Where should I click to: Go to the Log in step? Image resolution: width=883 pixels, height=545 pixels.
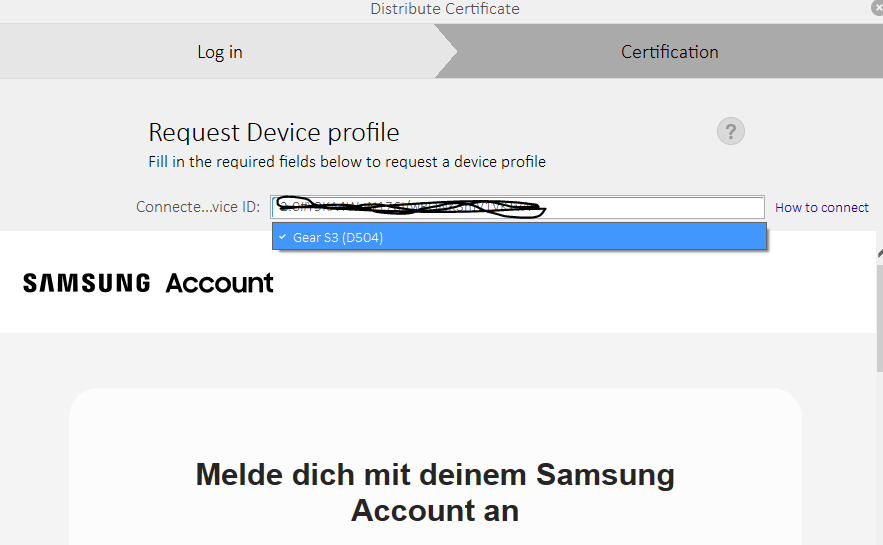pos(220,52)
